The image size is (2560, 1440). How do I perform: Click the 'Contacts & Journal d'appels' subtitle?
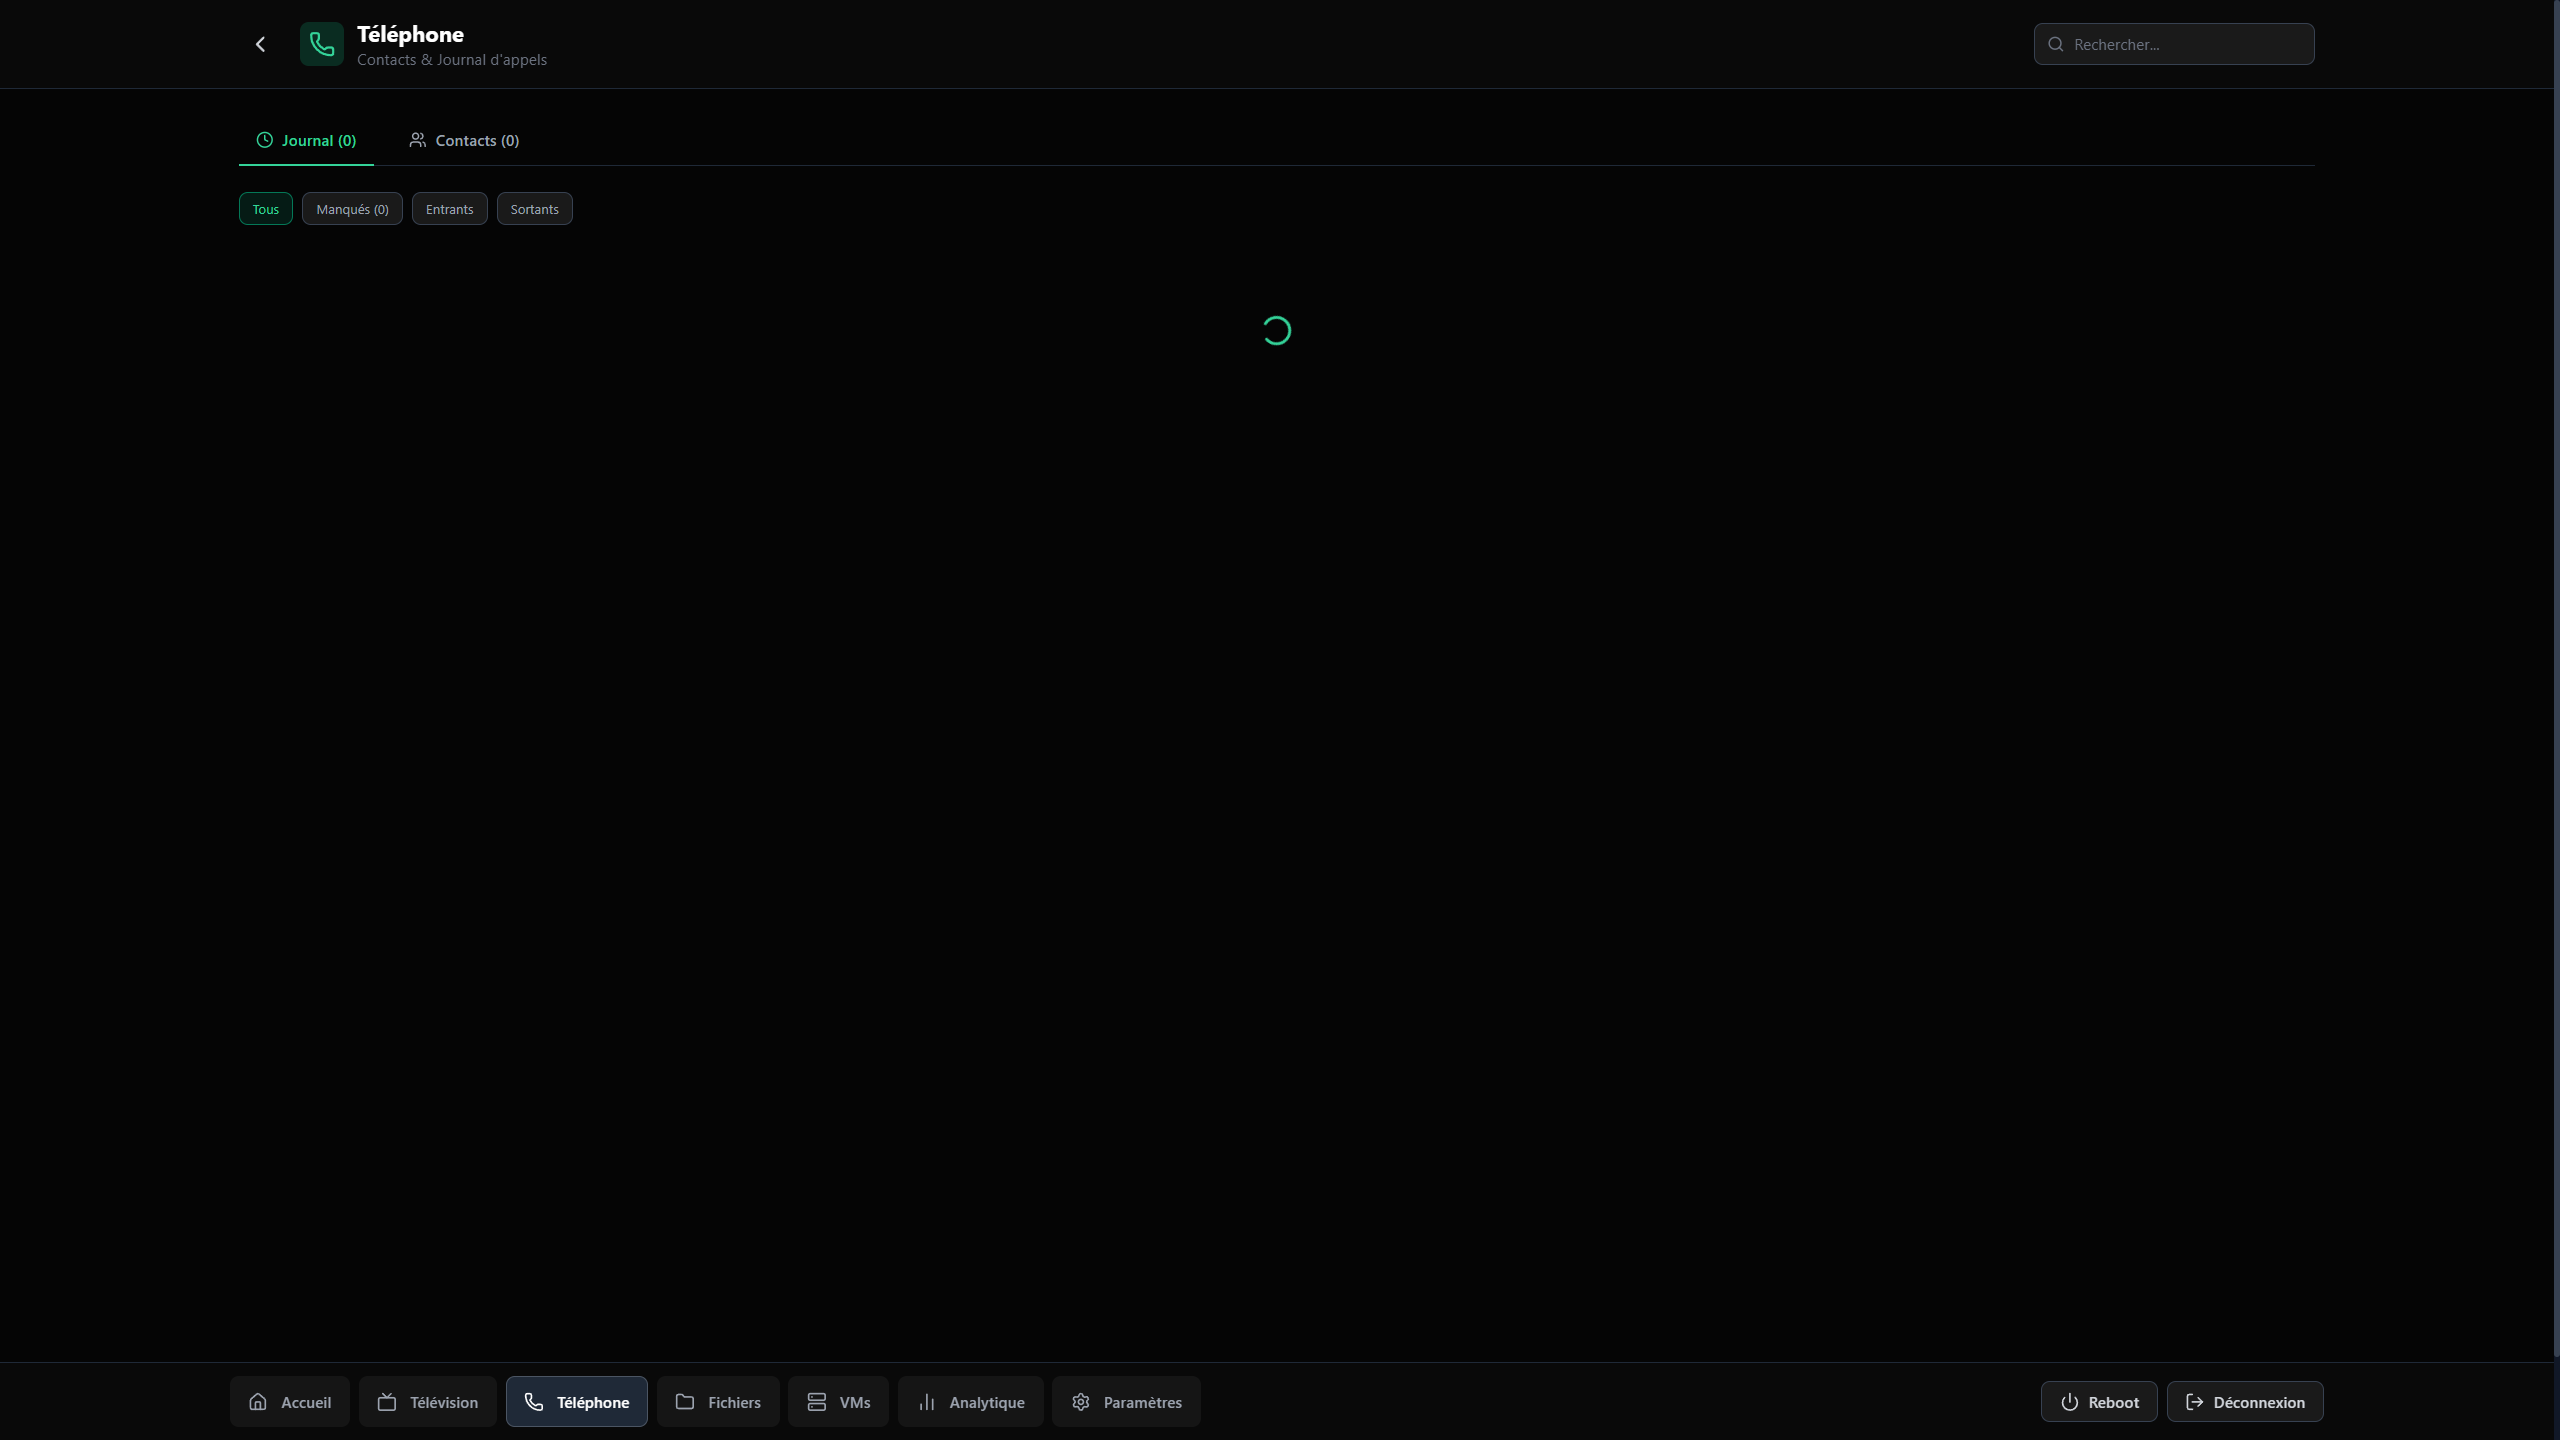[452, 60]
